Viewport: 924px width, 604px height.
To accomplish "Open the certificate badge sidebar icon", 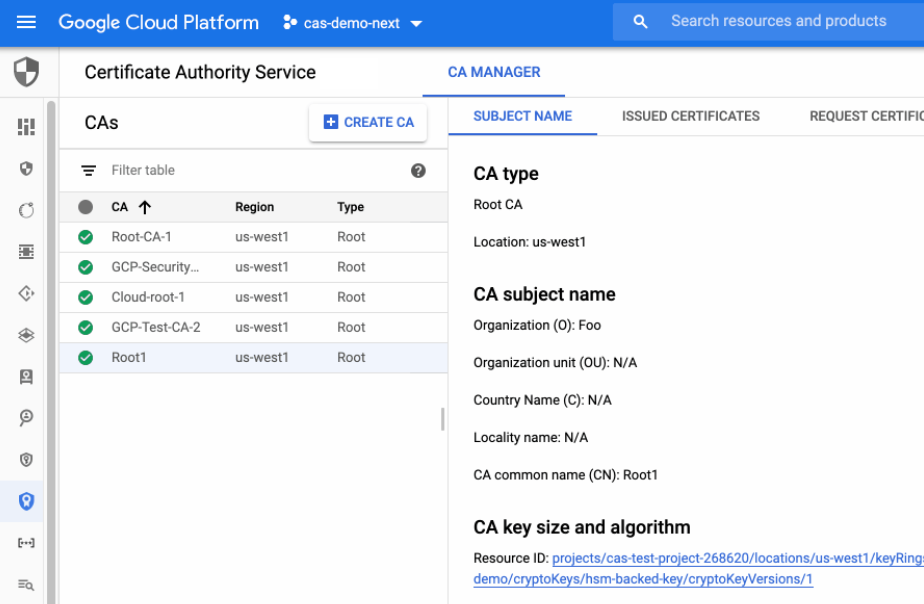I will click(x=26, y=377).
